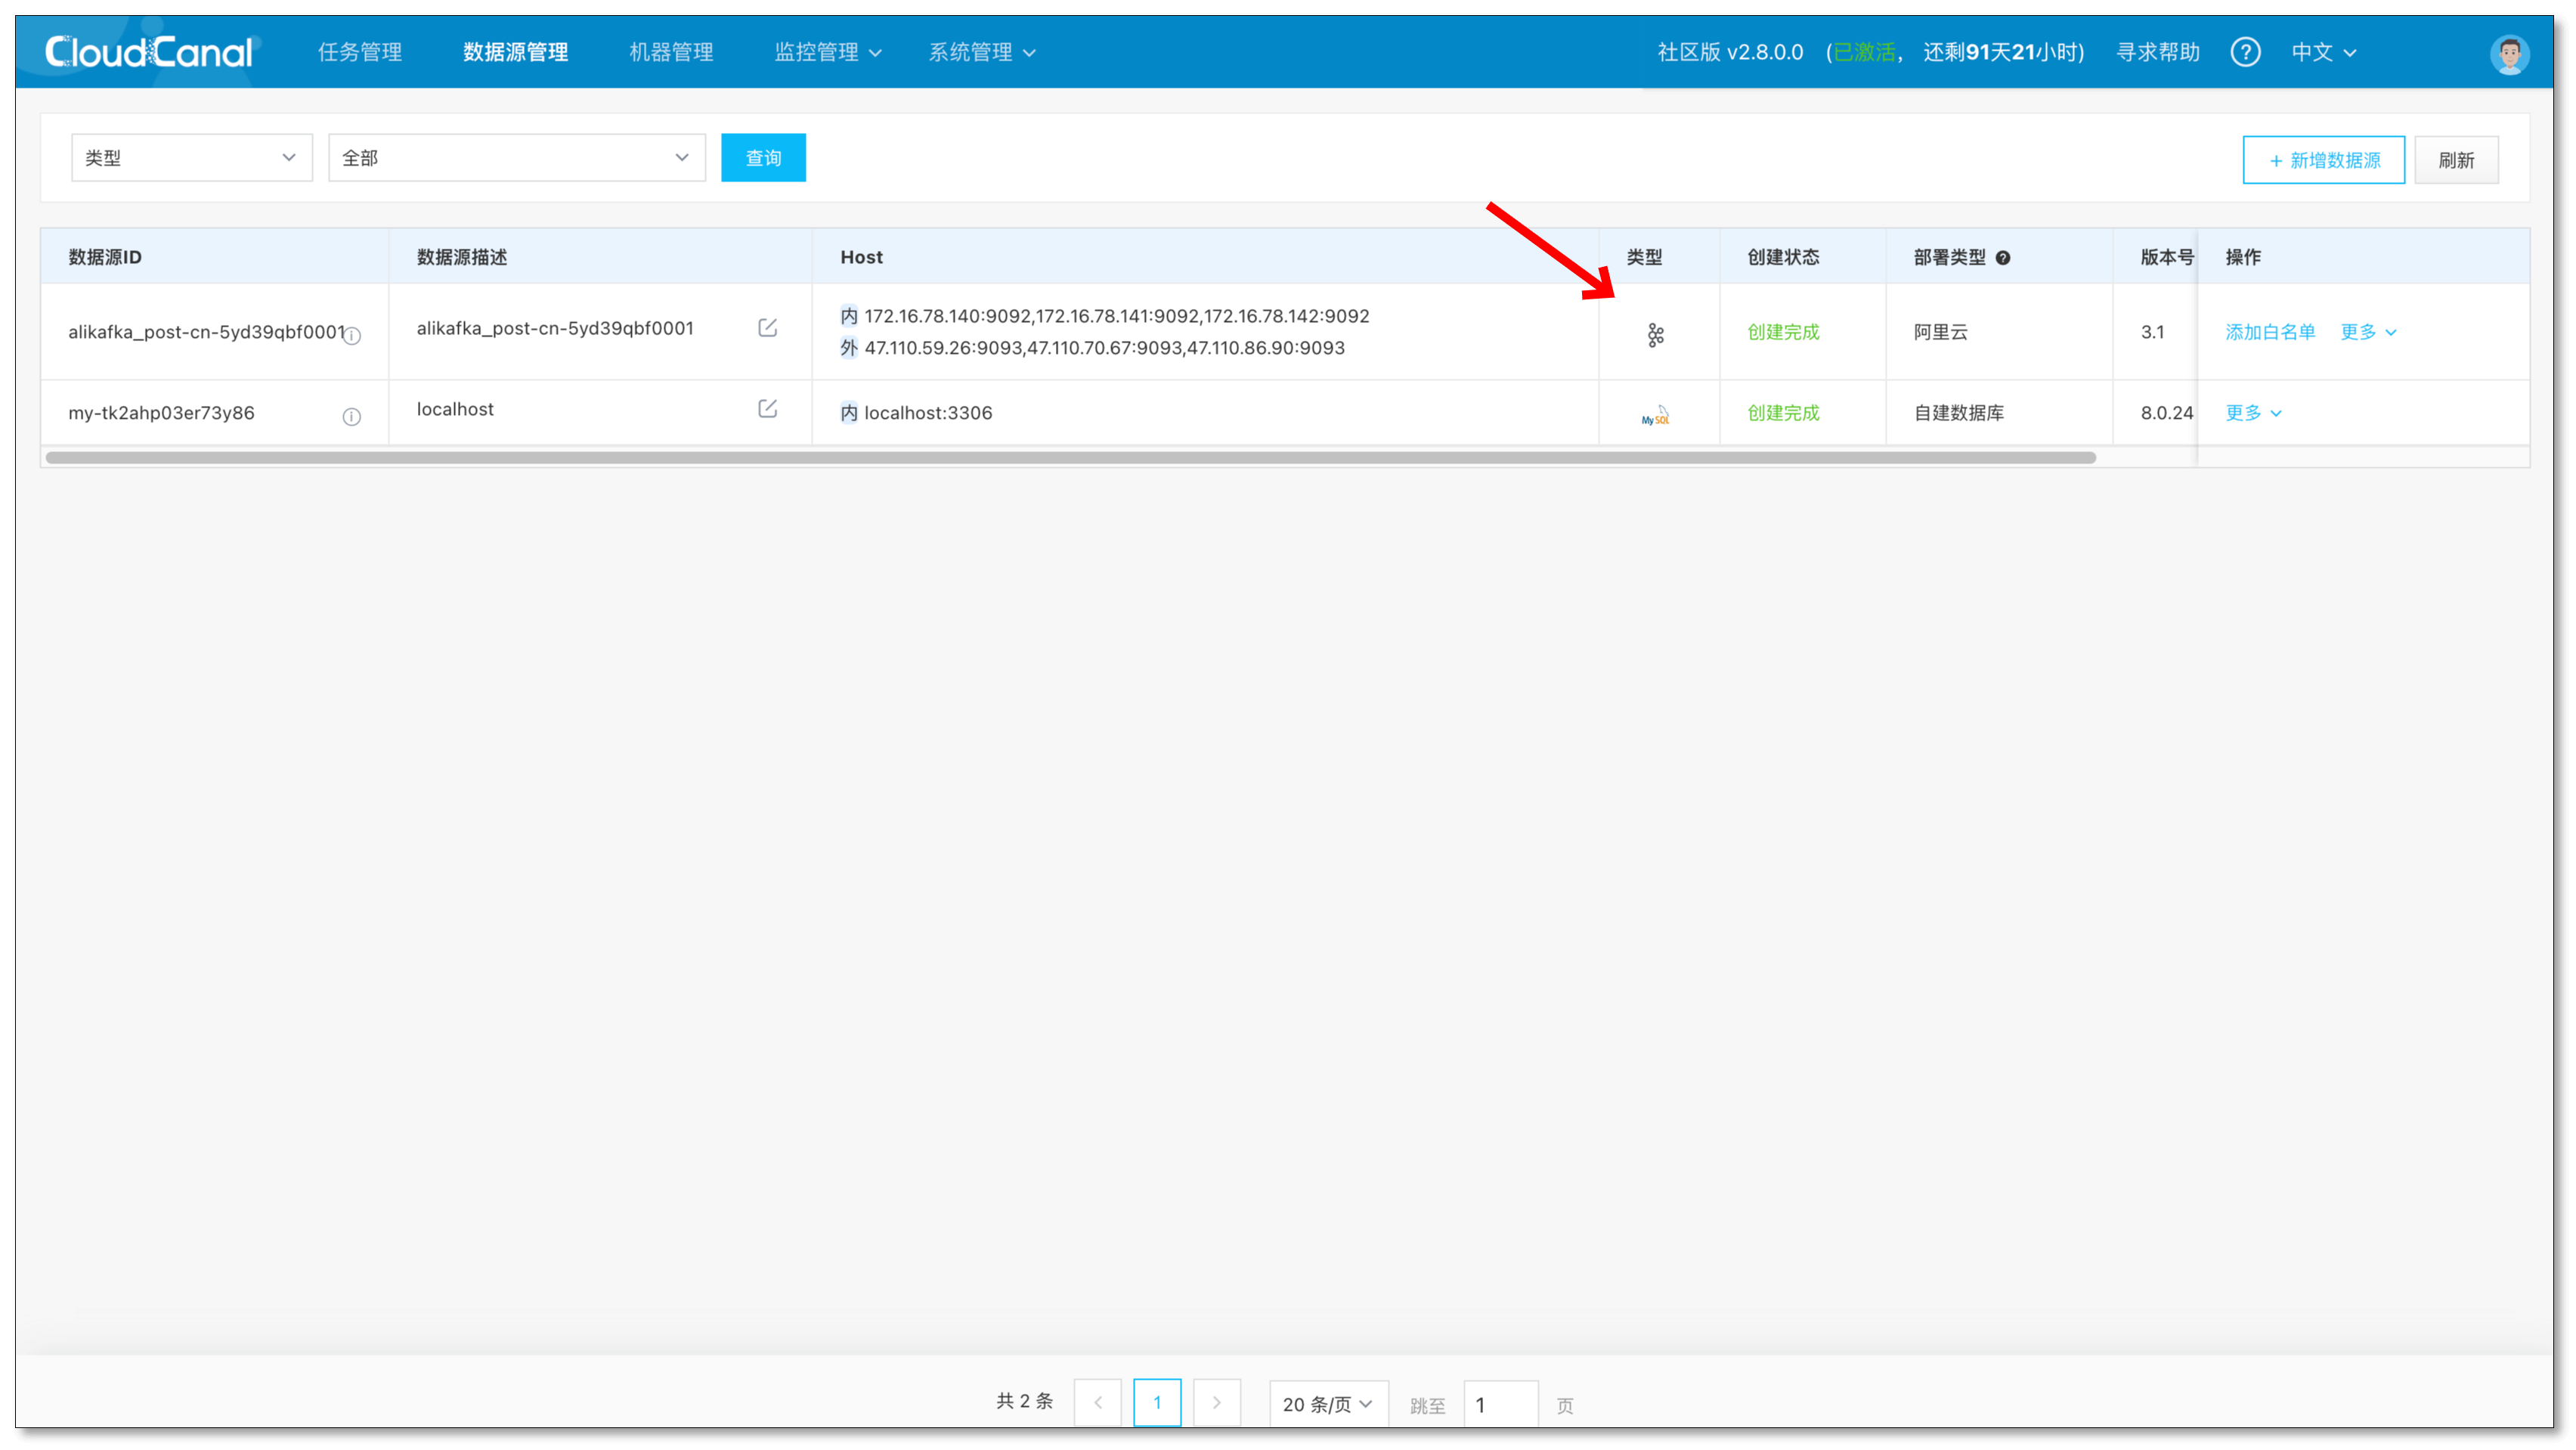This screenshot has height=1450, width=2576.
Task: Click the 查询 button
Action: [x=763, y=158]
